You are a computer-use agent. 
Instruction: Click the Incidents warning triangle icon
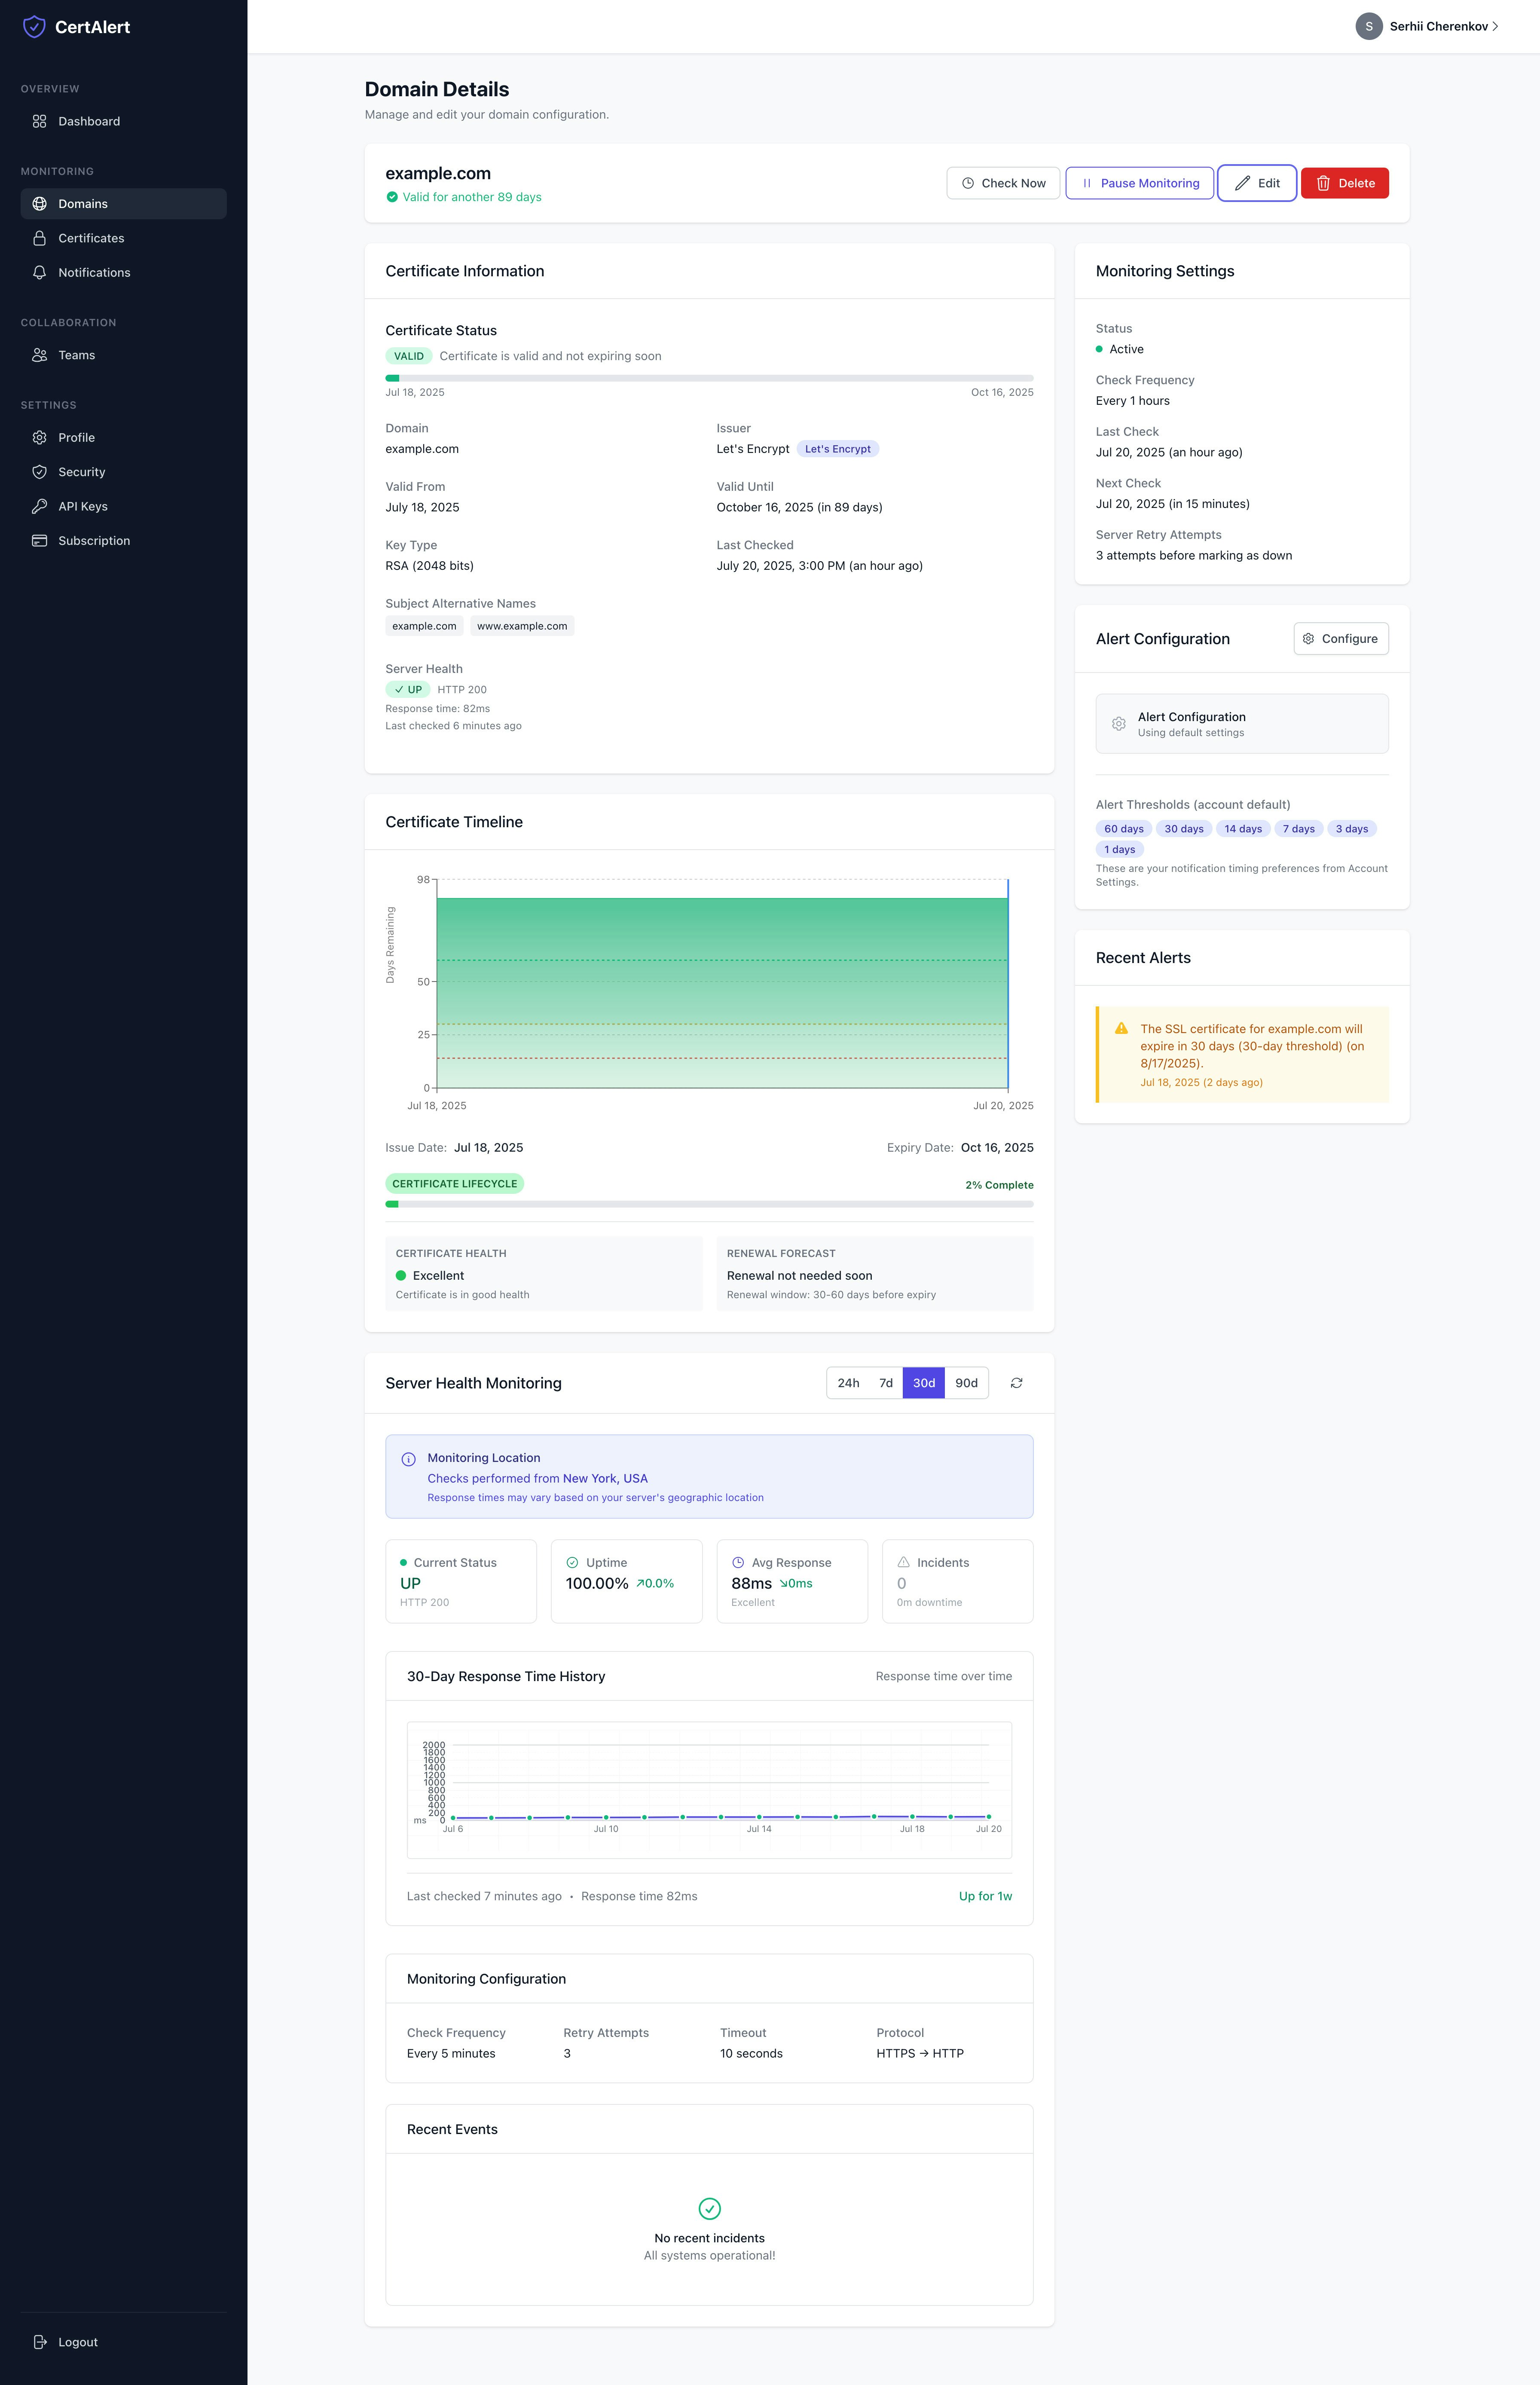point(904,1563)
